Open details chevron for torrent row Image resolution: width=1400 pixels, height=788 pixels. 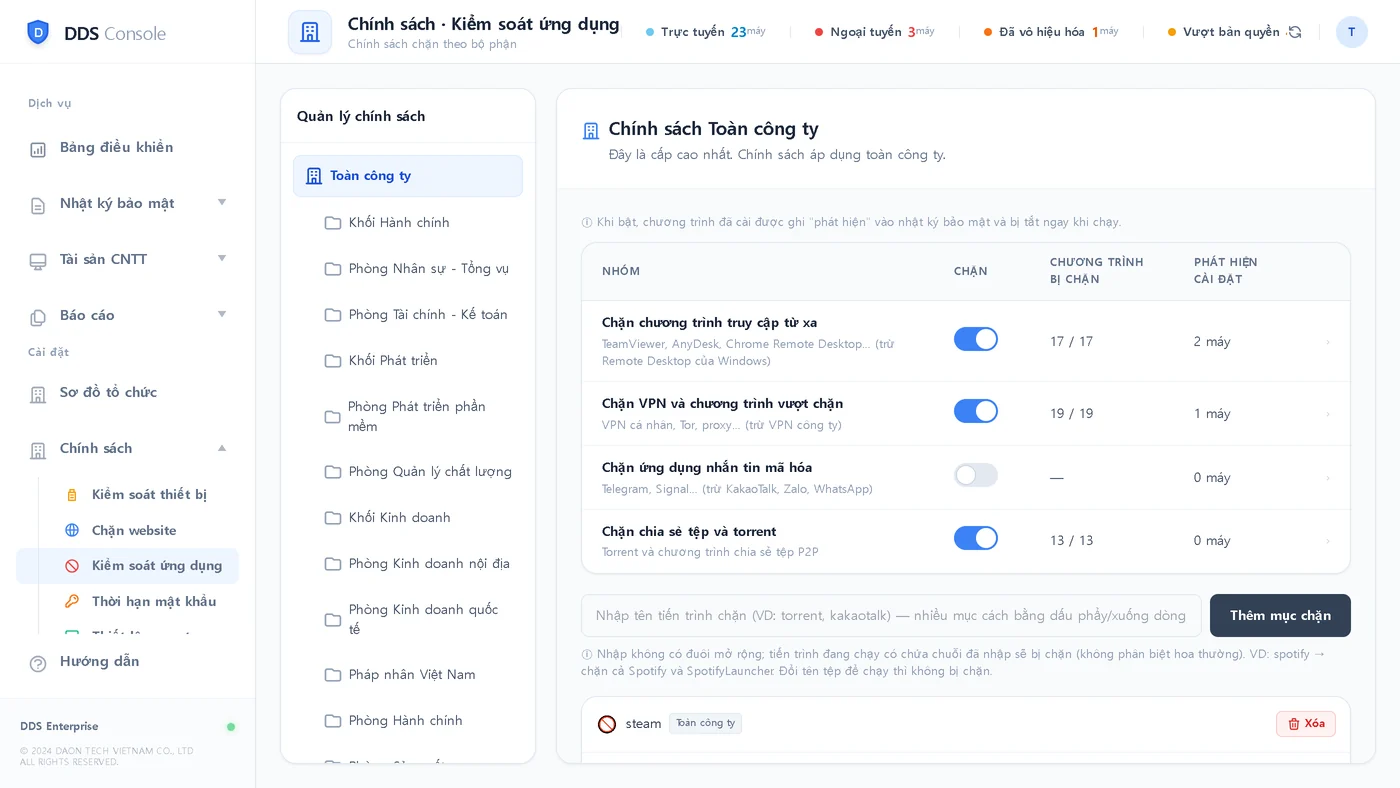[1328, 541]
